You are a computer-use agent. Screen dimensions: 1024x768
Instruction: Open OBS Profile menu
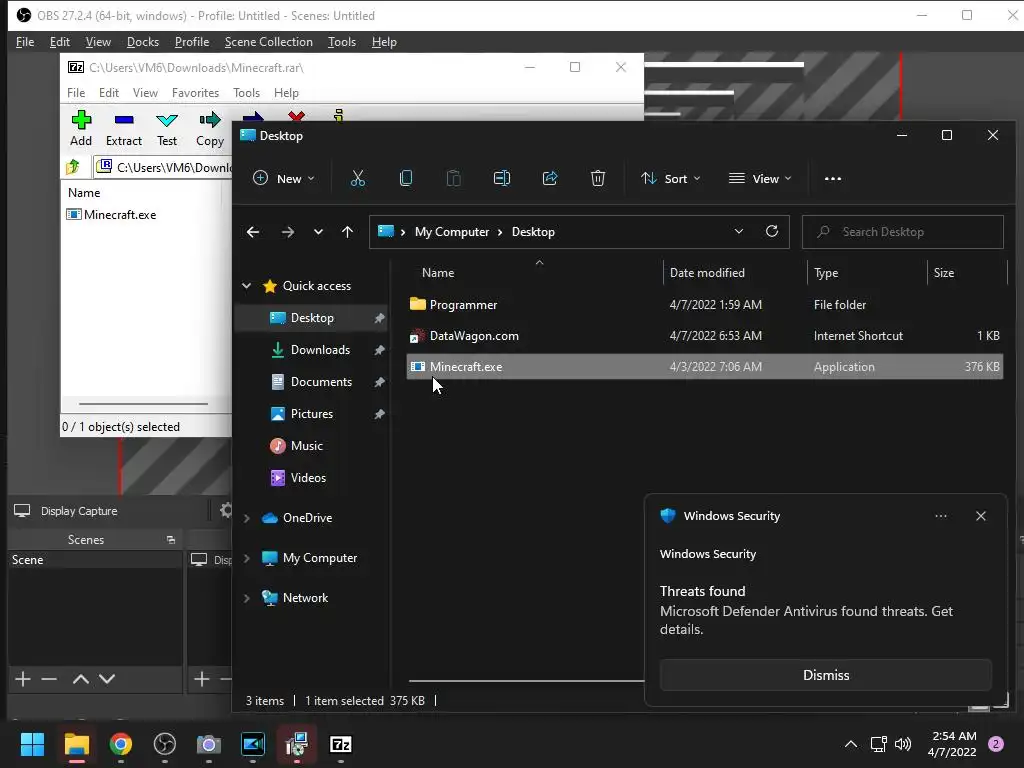tap(192, 42)
